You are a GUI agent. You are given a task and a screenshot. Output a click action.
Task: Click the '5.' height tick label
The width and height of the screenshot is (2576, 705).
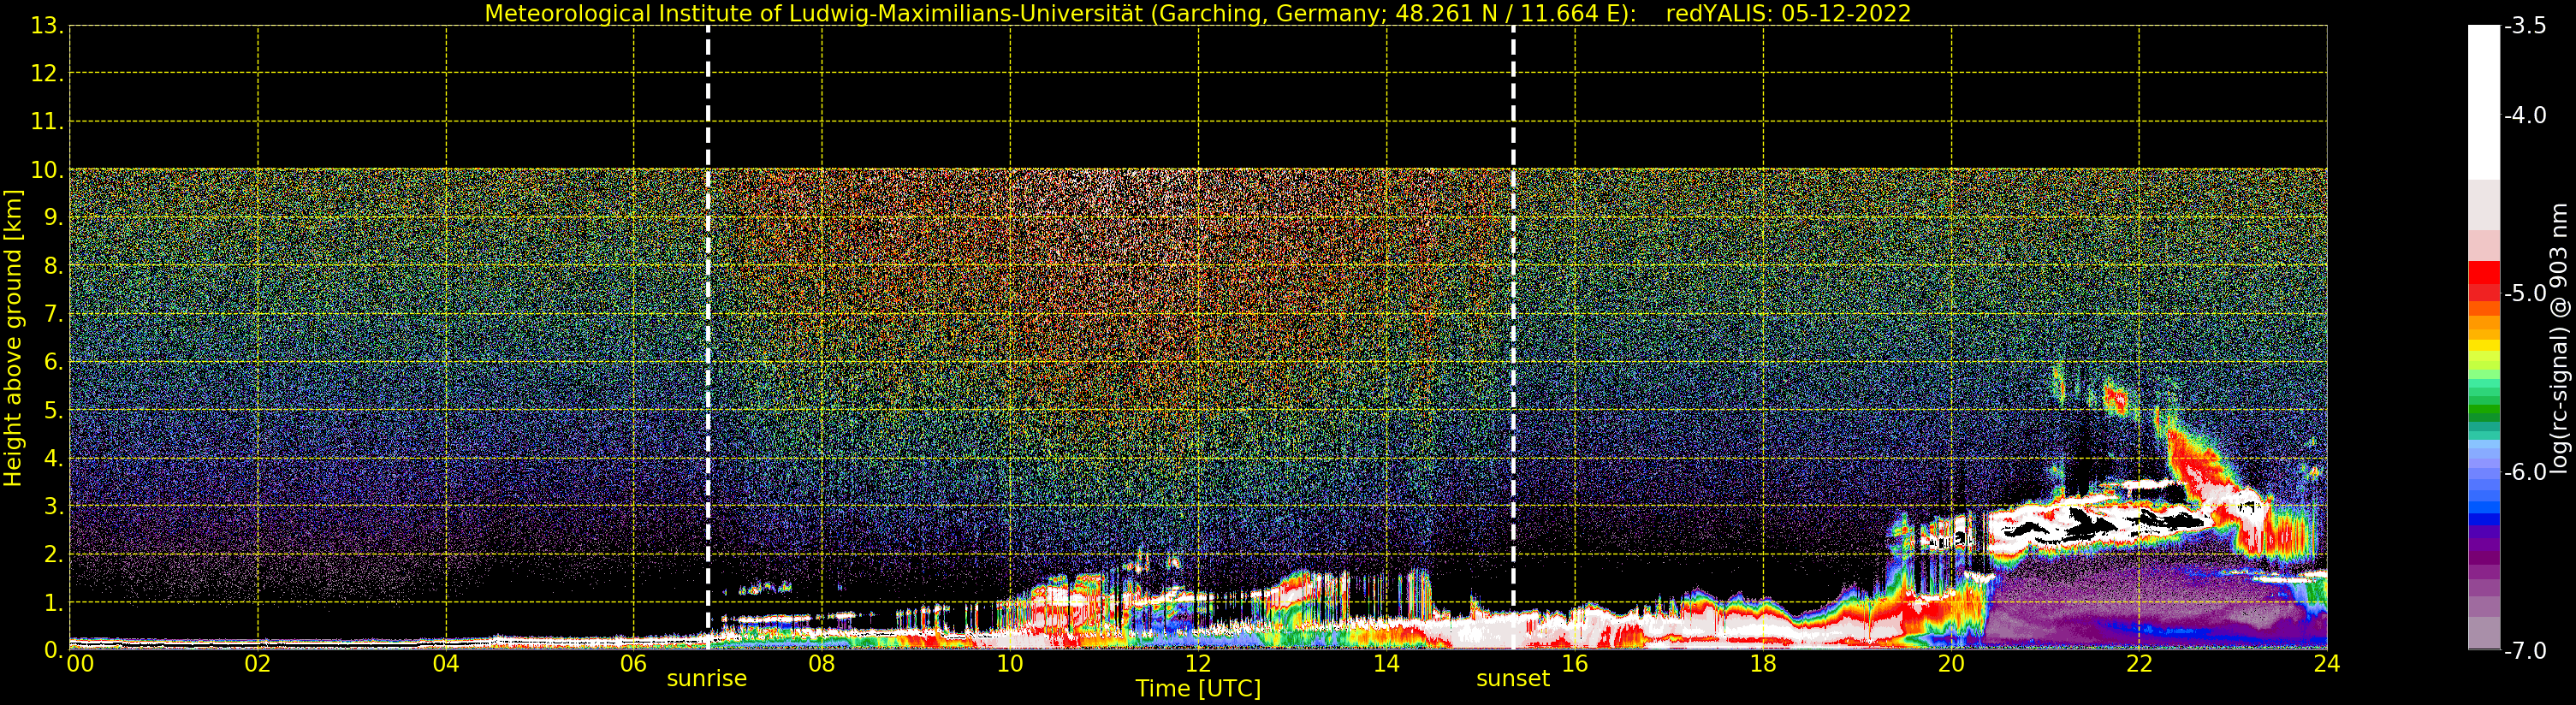tap(53, 410)
